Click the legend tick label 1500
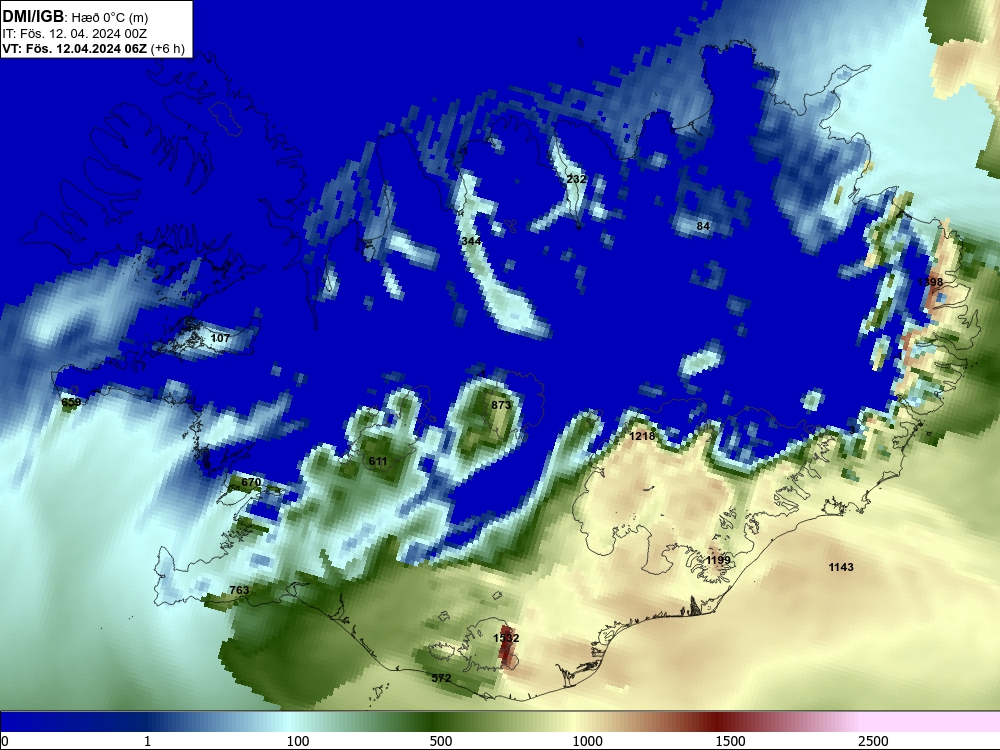Screen dimensions: 1000x750 730,741
